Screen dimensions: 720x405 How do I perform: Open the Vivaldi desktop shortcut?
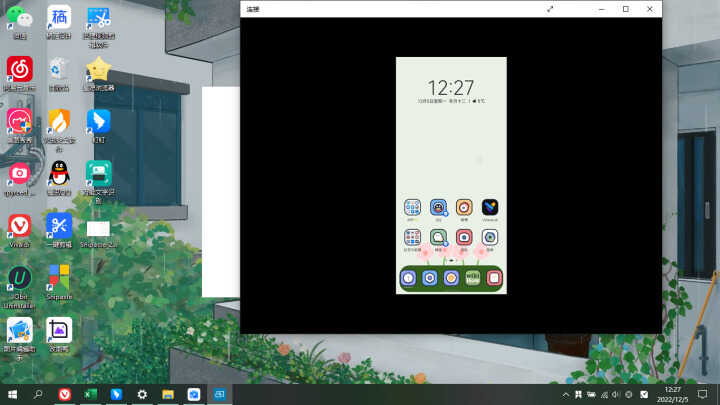pos(20,231)
